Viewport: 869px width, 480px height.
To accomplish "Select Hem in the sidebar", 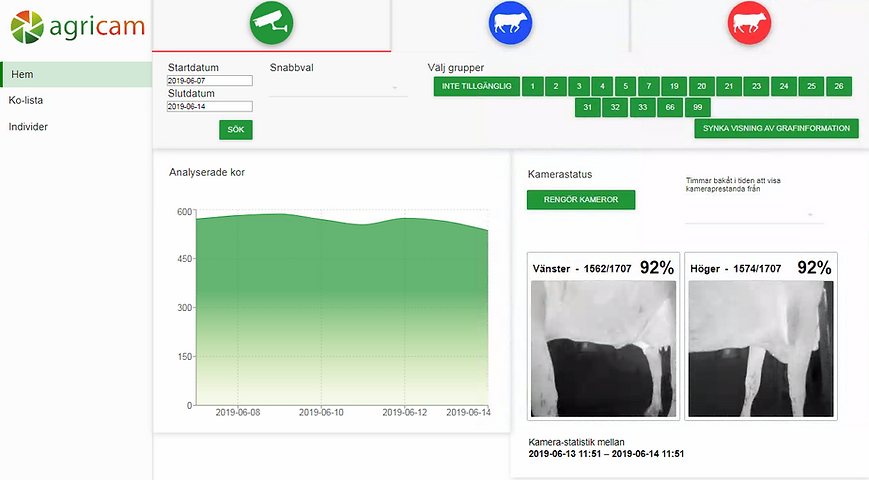I will [22, 74].
